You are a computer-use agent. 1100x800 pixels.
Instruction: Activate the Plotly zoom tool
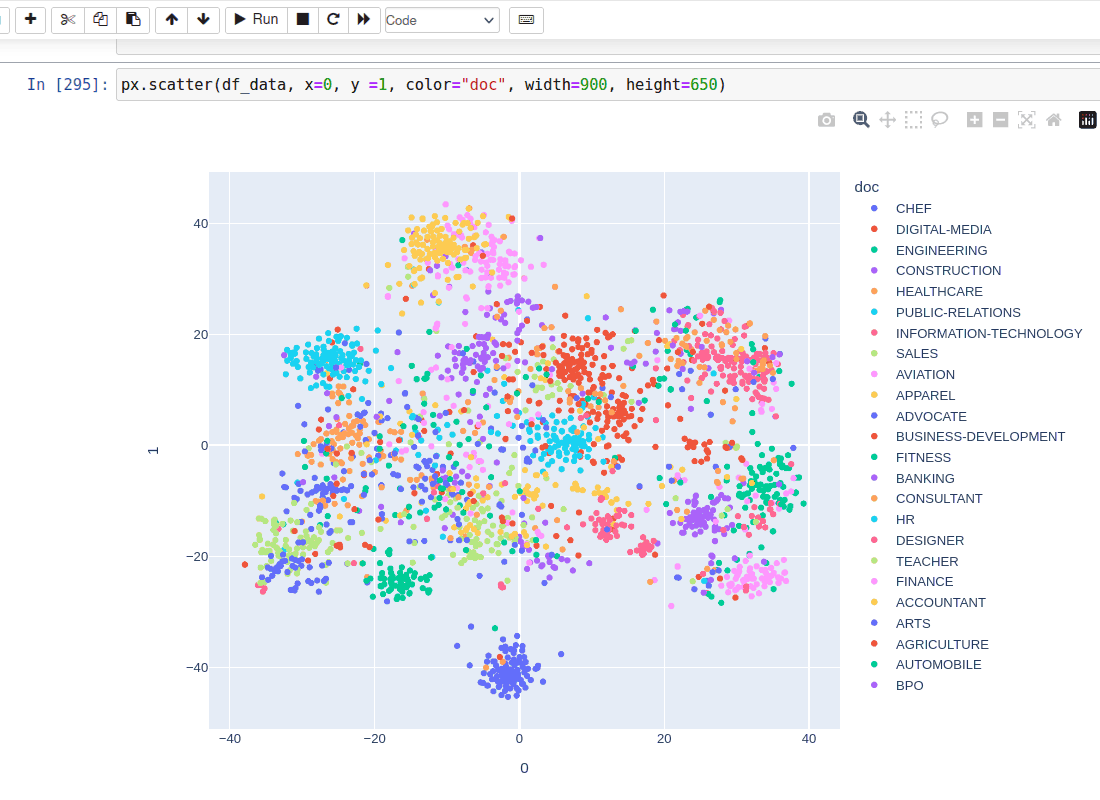click(x=861, y=118)
